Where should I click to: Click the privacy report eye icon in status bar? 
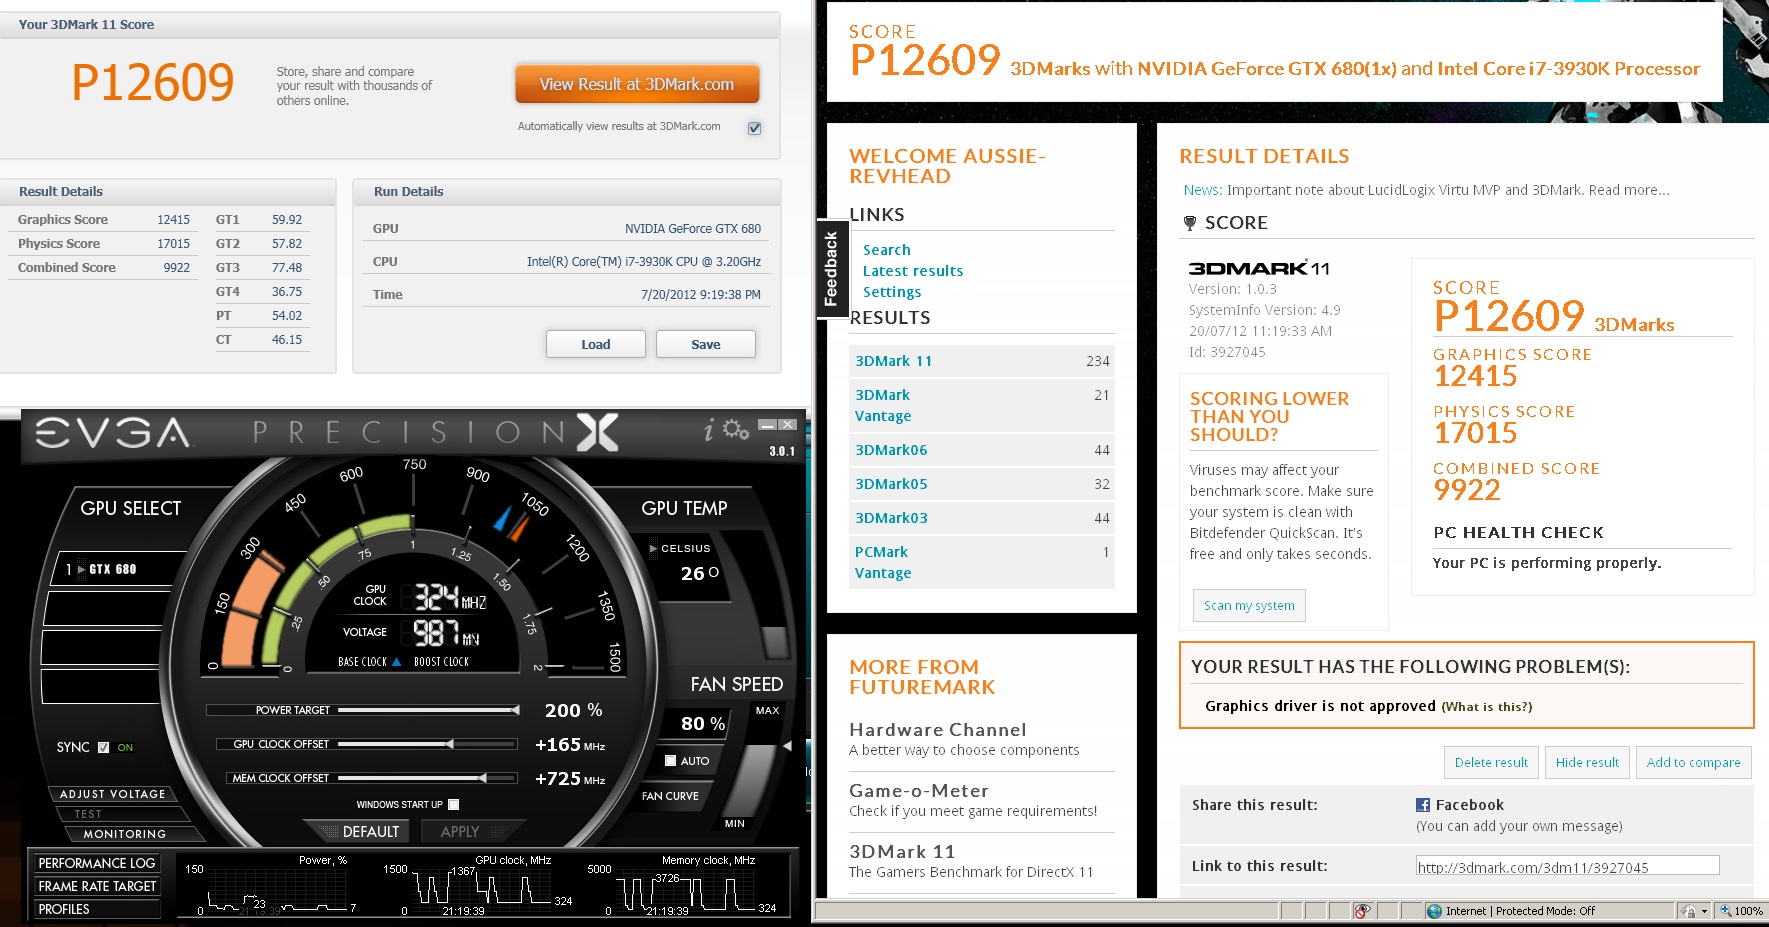1362,911
